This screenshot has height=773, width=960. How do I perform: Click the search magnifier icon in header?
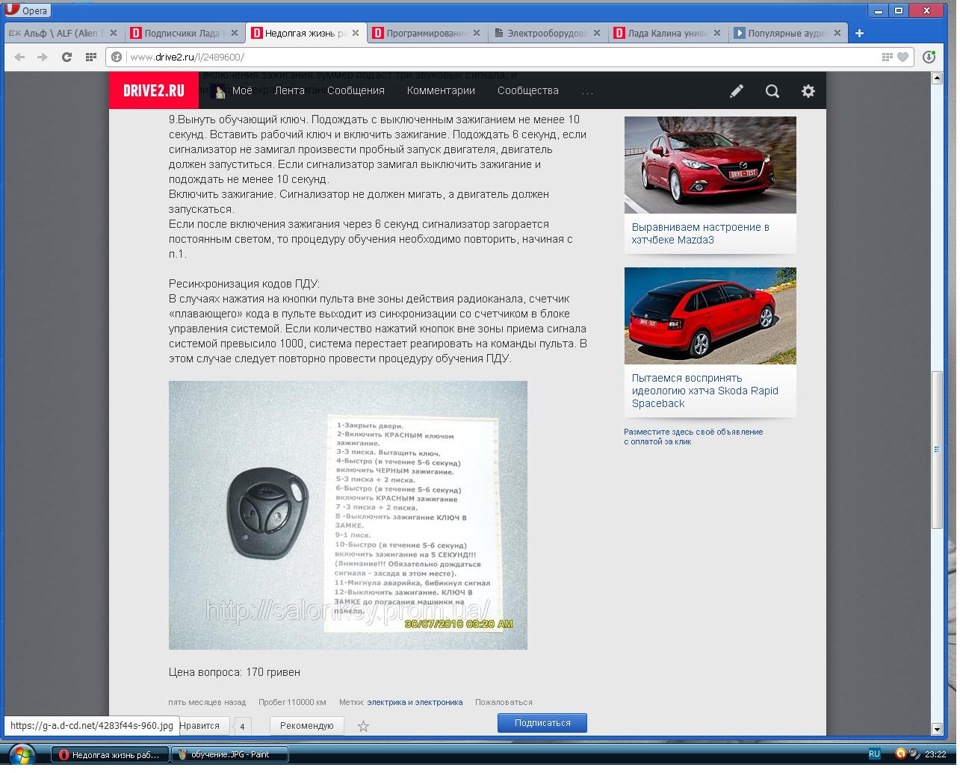point(772,91)
